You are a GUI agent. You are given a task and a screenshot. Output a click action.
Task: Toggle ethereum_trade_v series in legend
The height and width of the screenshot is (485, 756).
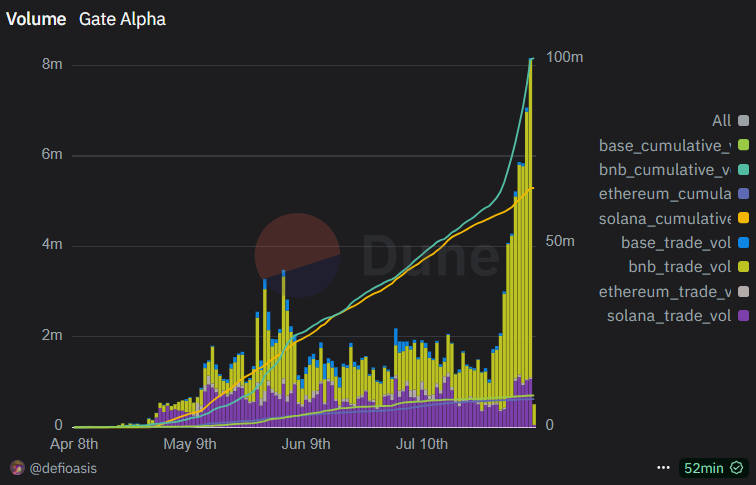tap(674, 292)
